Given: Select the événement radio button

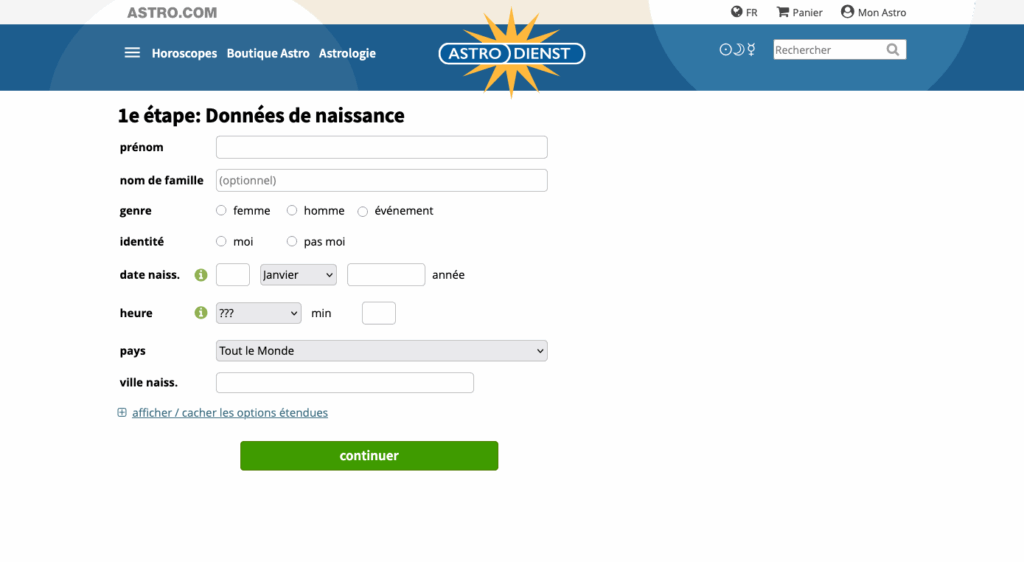Looking at the screenshot, I should tap(362, 211).
